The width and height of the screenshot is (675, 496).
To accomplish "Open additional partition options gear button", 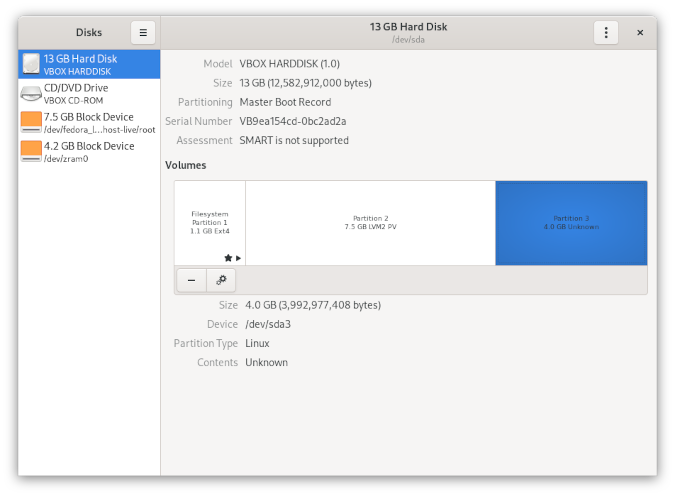I will (221, 280).
